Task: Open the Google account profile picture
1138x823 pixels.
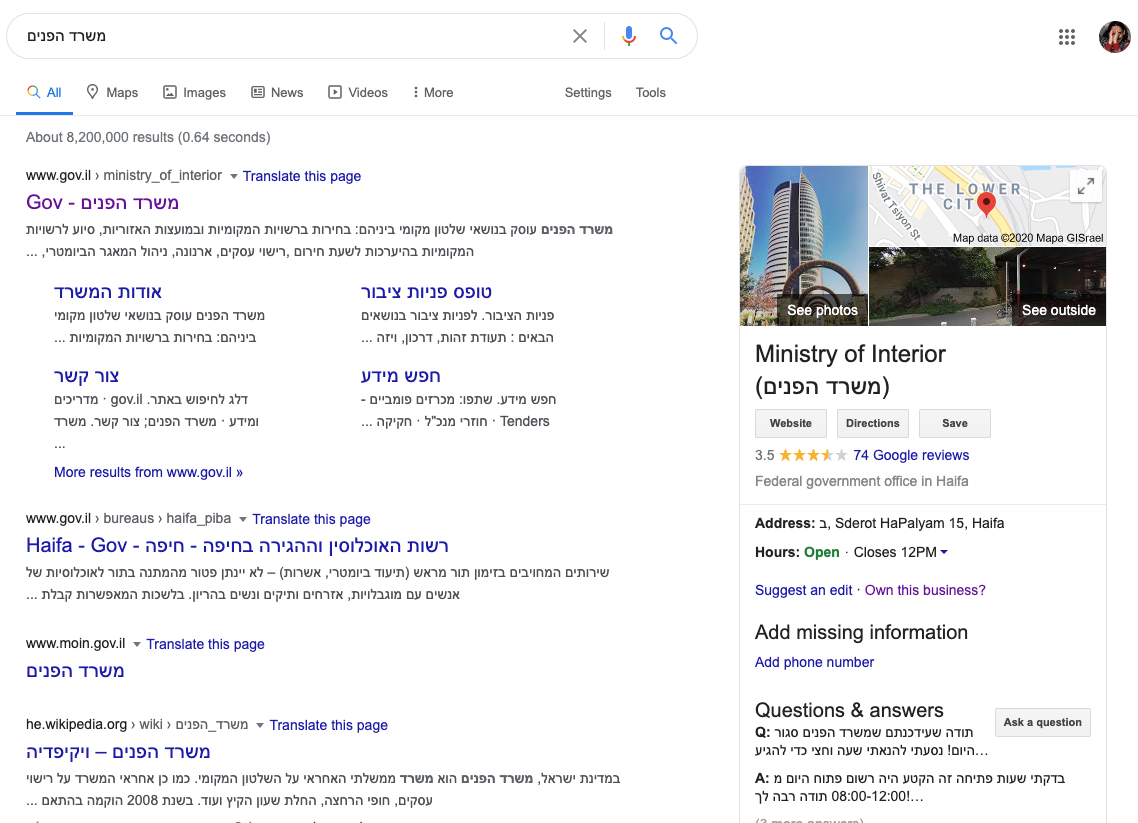Action: [x=1115, y=37]
